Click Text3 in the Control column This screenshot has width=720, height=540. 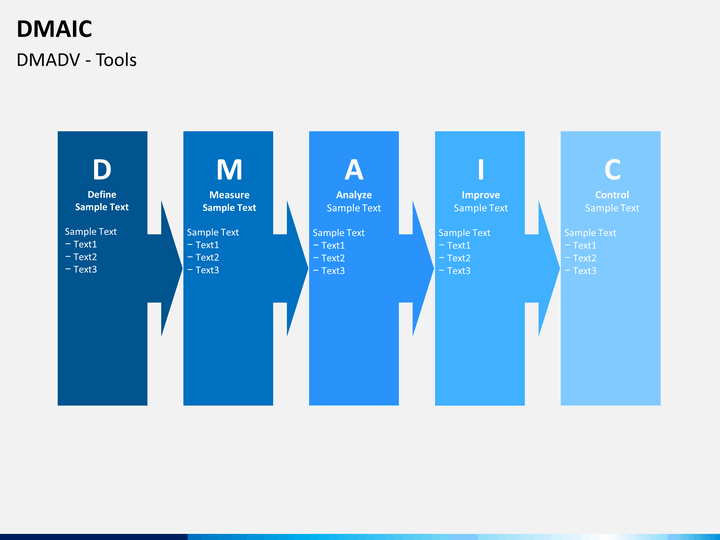tap(585, 270)
